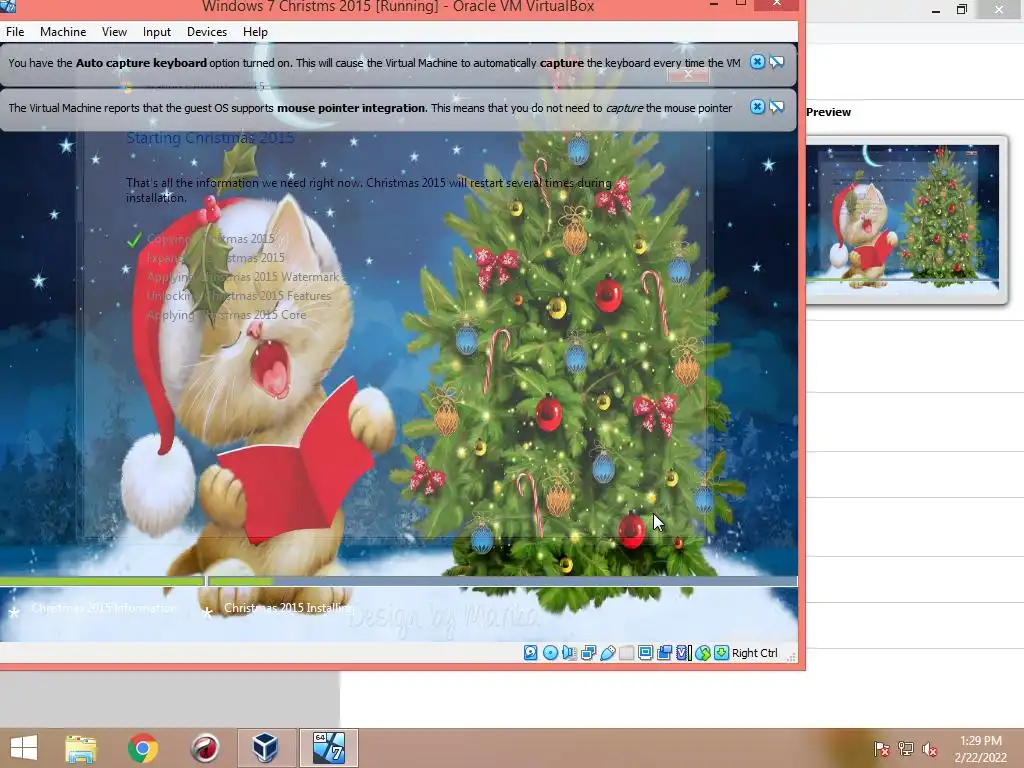The width and height of the screenshot is (1024, 768).
Task: Click the display settings status icon
Action: 645,652
